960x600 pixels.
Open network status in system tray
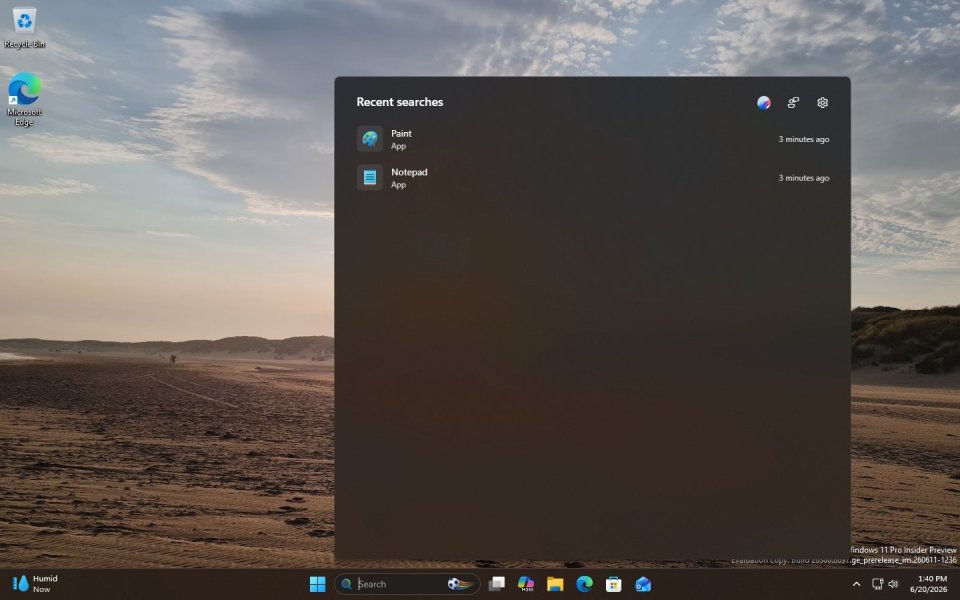877,584
